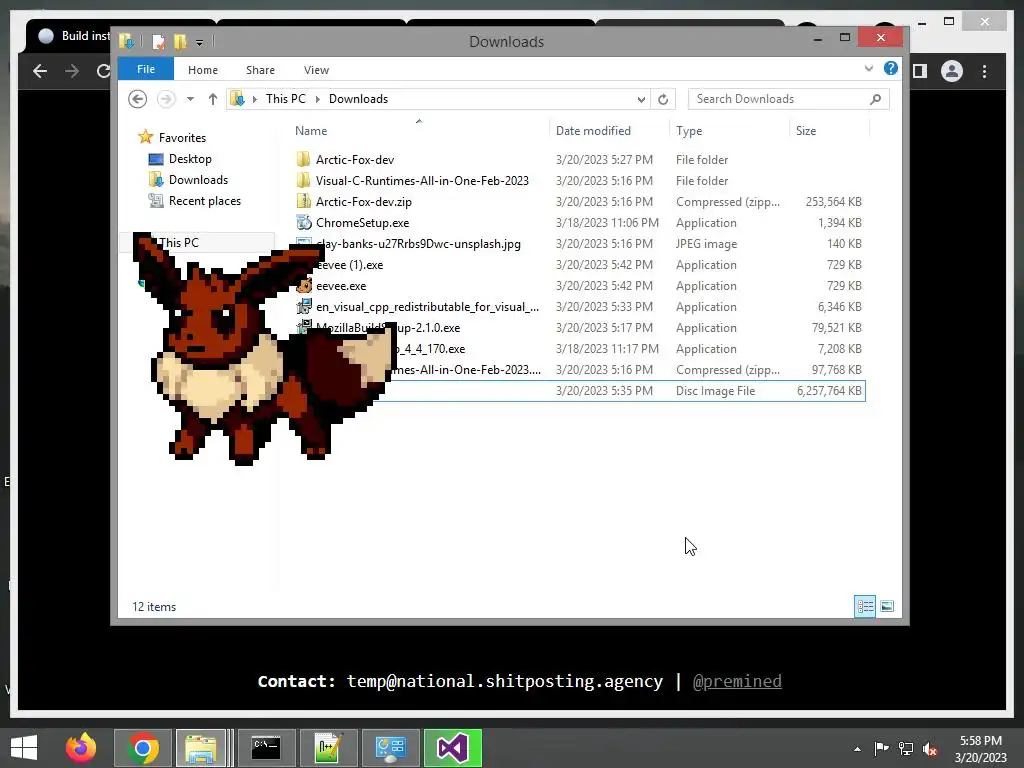The width and height of the screenshot is (1024, 768).
Task: Open File Explorer taskbar icon
Action: pos(200,748)
